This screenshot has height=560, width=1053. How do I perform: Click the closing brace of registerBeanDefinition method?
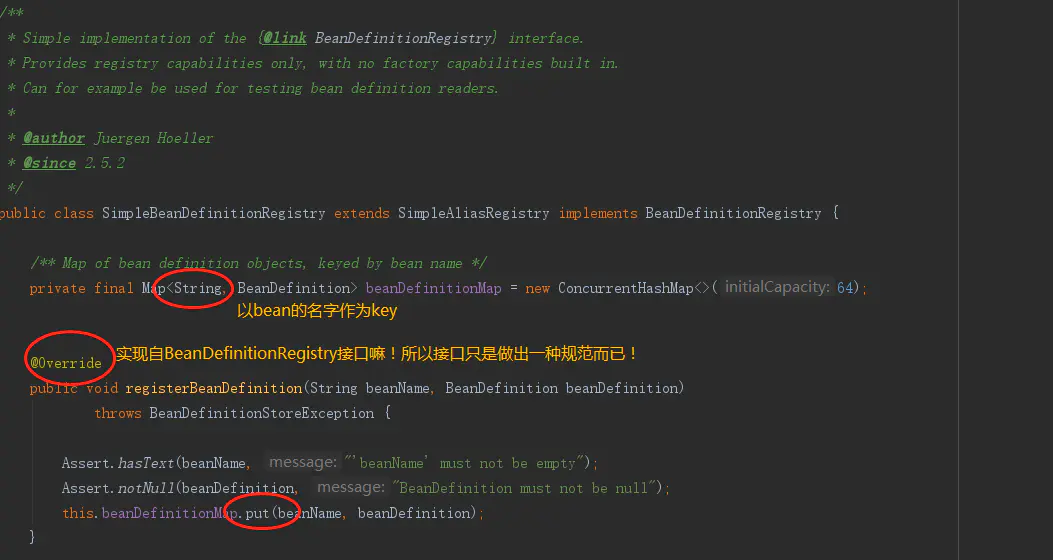(32, 536)
